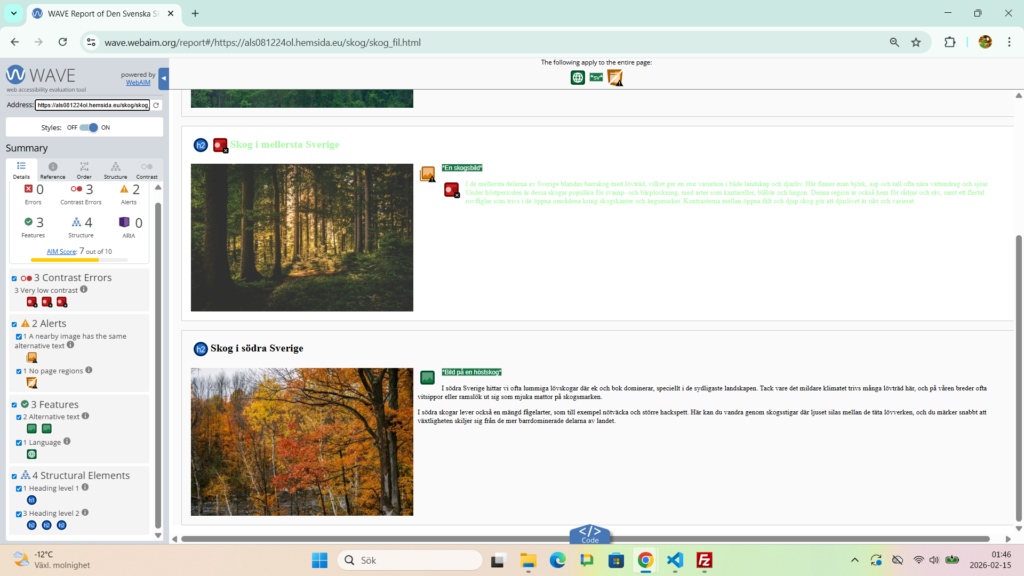
Task: Uncheck the Contrast Errors checkbox
Action: [x=14, y=278]
